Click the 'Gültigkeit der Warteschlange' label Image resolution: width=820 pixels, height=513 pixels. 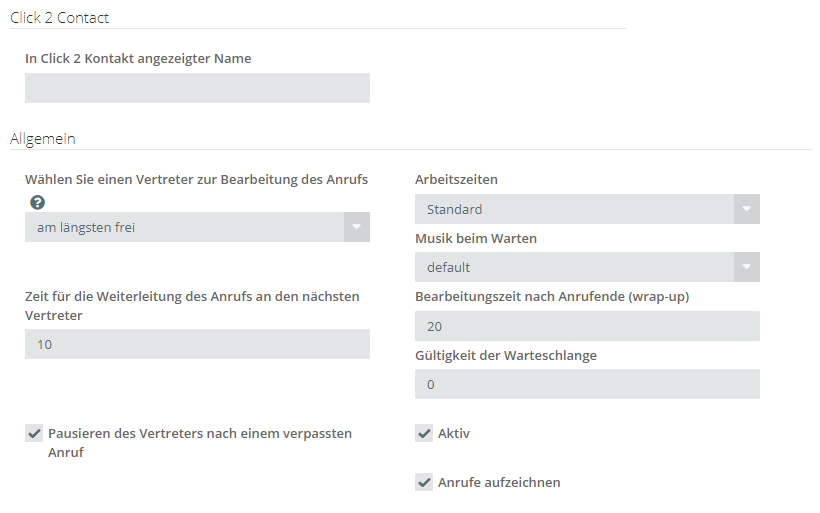pyautogui.click(x=506, y=356)
